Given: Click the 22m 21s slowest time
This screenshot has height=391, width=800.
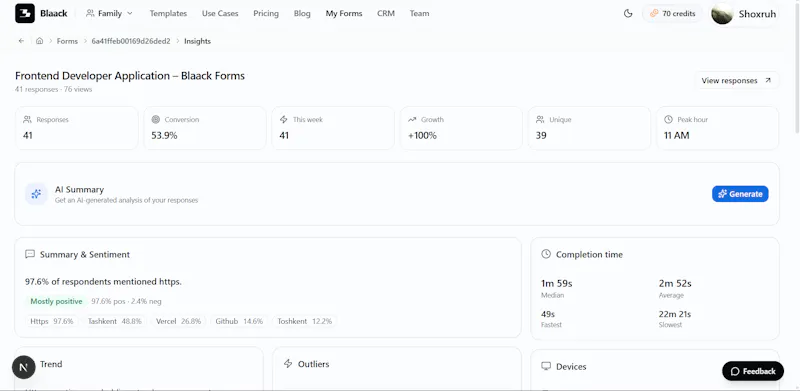Looking at the screenshot, I should 675,314.
